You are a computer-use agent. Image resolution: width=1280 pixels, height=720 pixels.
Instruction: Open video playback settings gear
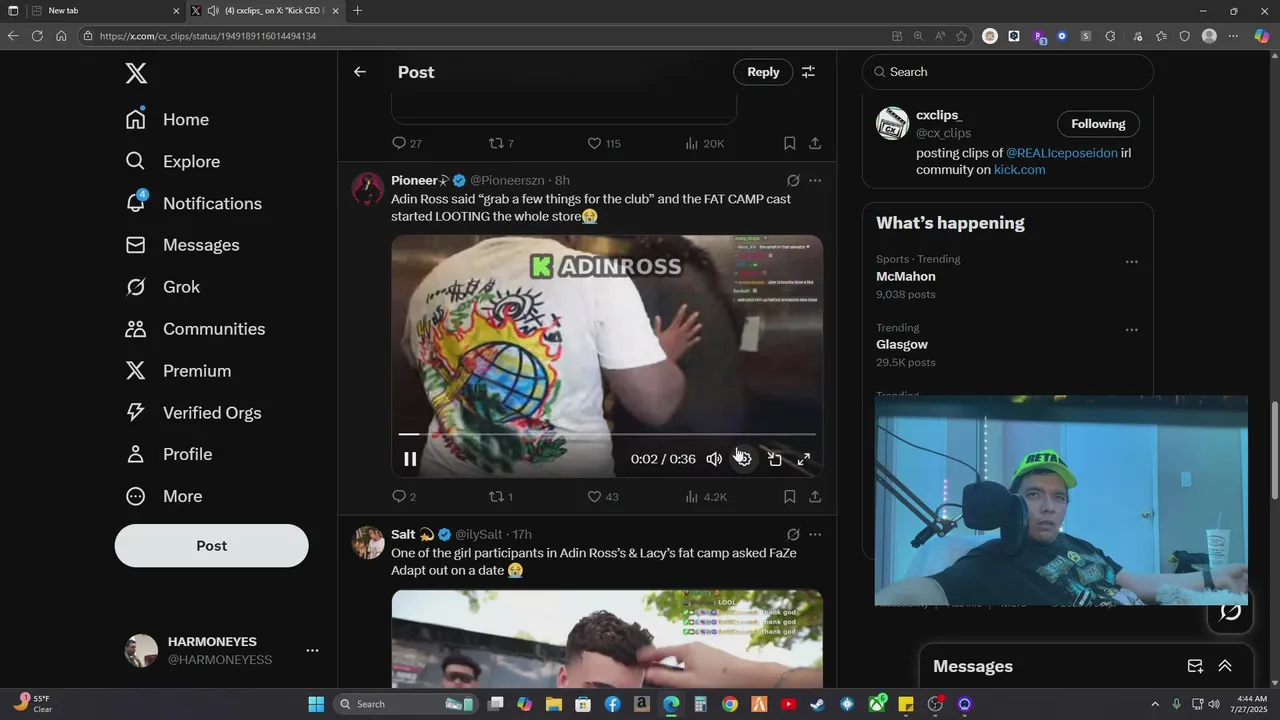tap(744, 459)
